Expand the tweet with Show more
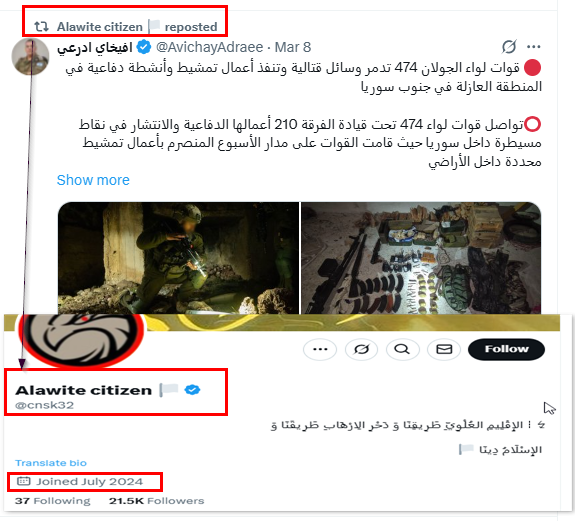The width and height of the screenshot is (575, 521). (93, 180)
